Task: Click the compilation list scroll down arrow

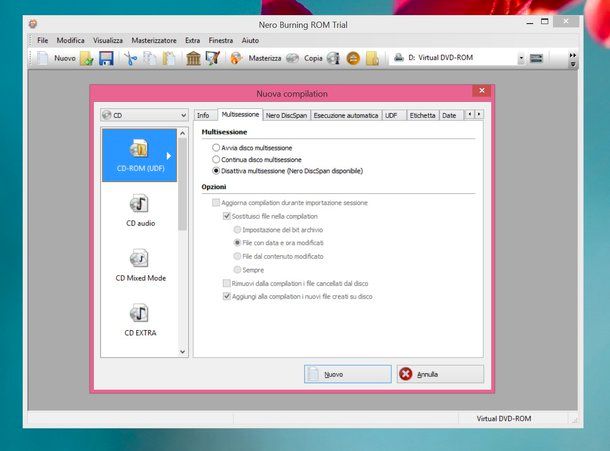Action: point(182,352)
